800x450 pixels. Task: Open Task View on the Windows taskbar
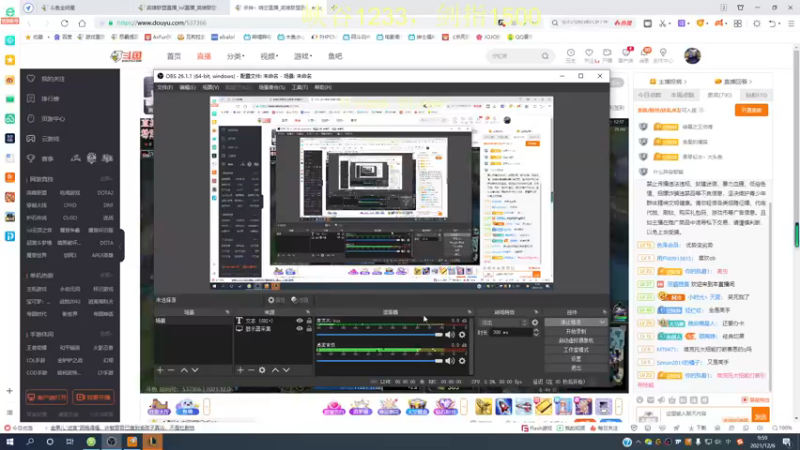70,442
